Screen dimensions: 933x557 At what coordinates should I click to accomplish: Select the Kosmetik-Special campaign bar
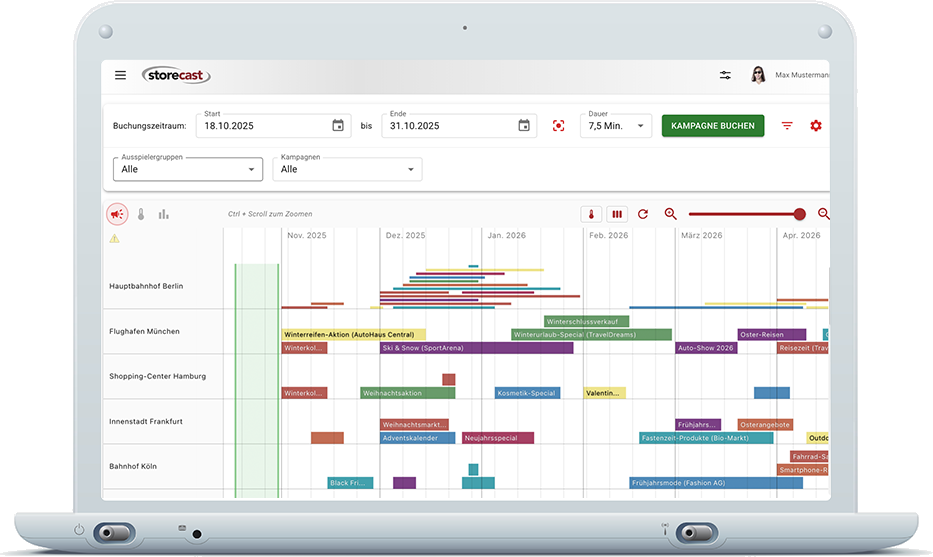pos(527,393)
